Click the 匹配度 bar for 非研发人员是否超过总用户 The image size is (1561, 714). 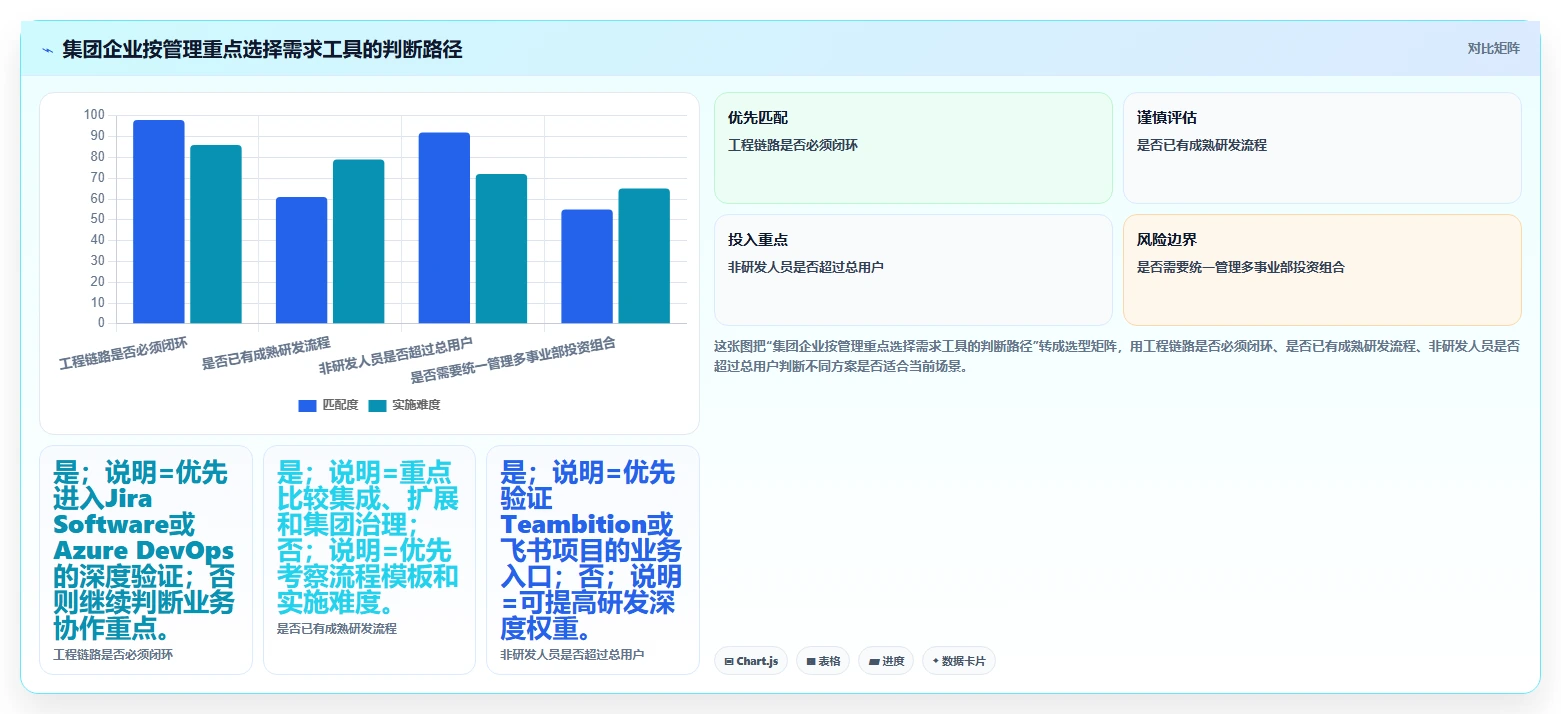(444, 228)
